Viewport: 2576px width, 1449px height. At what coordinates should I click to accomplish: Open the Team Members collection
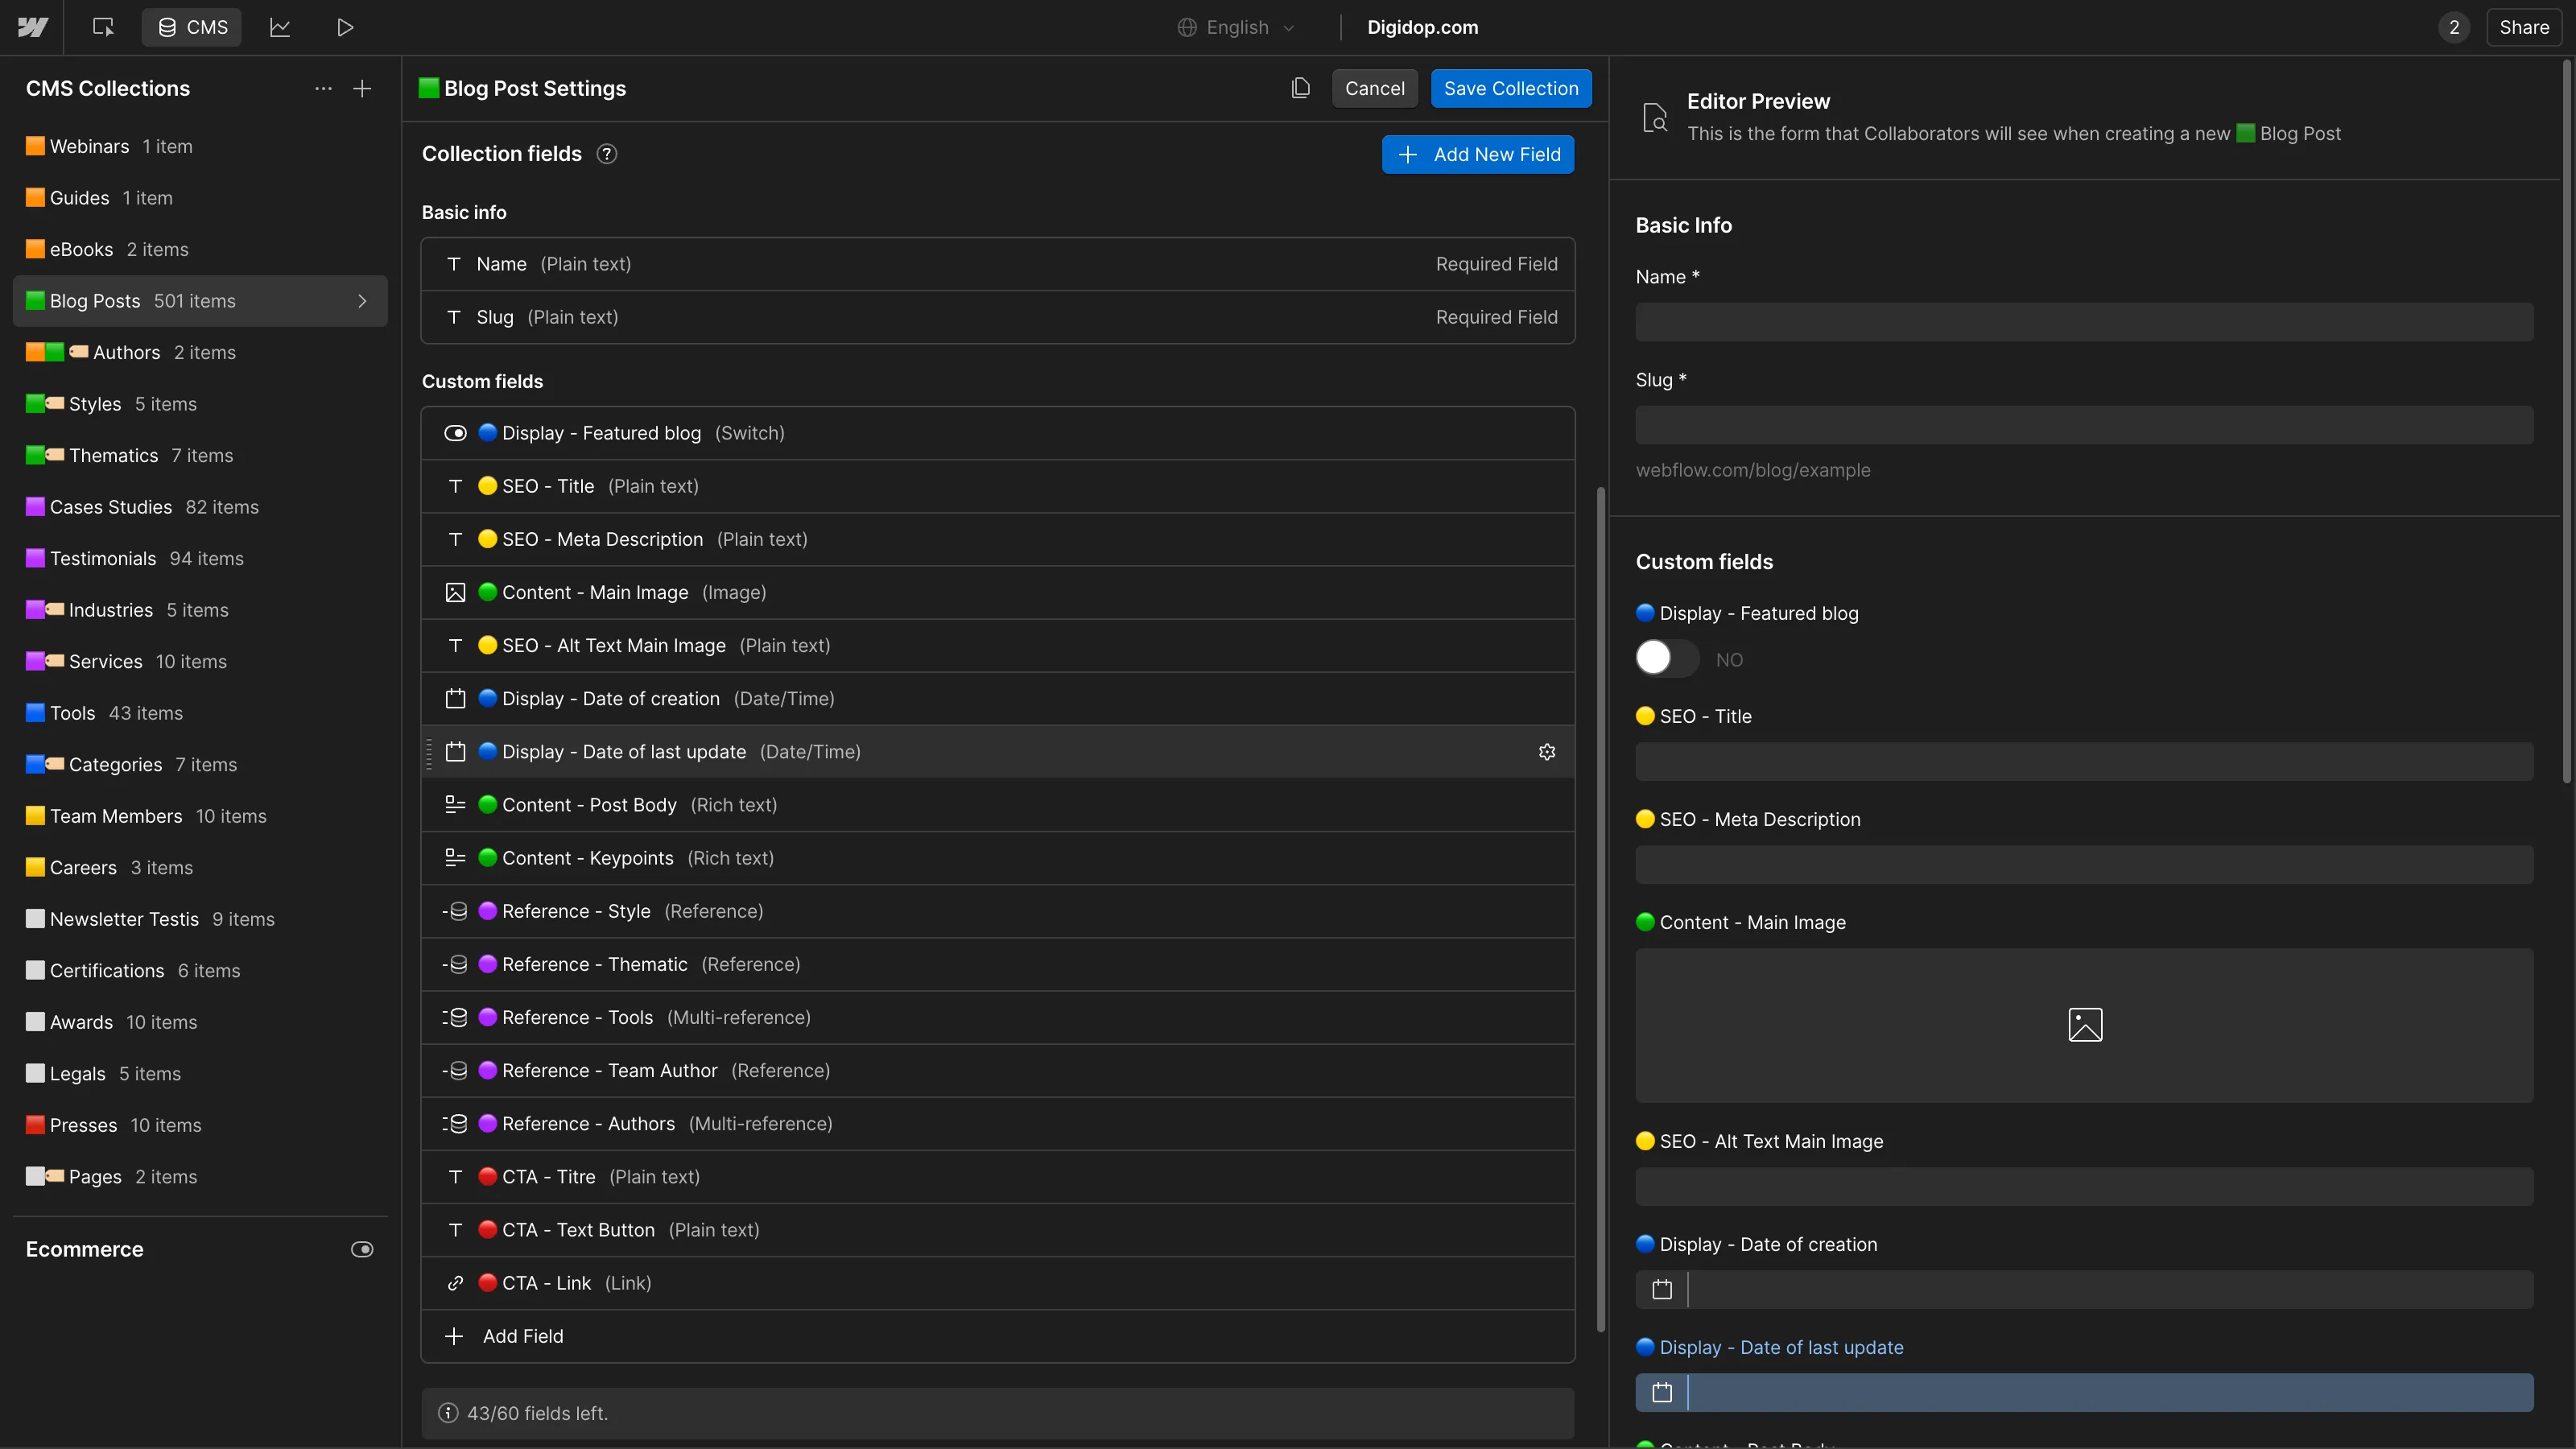(200, 816)
